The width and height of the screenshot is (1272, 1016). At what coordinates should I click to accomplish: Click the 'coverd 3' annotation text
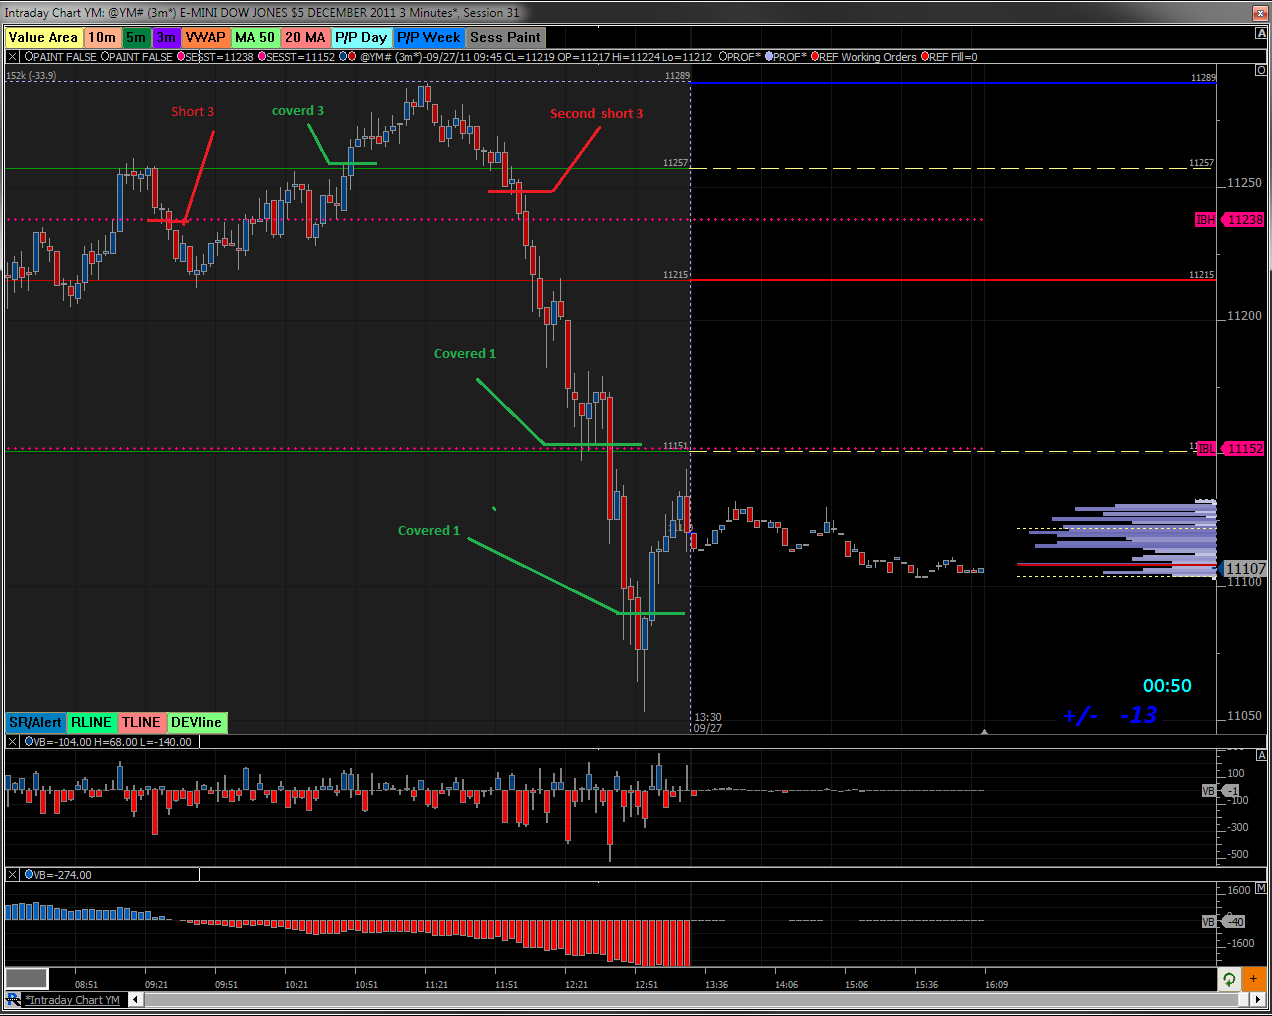point(298,111)
